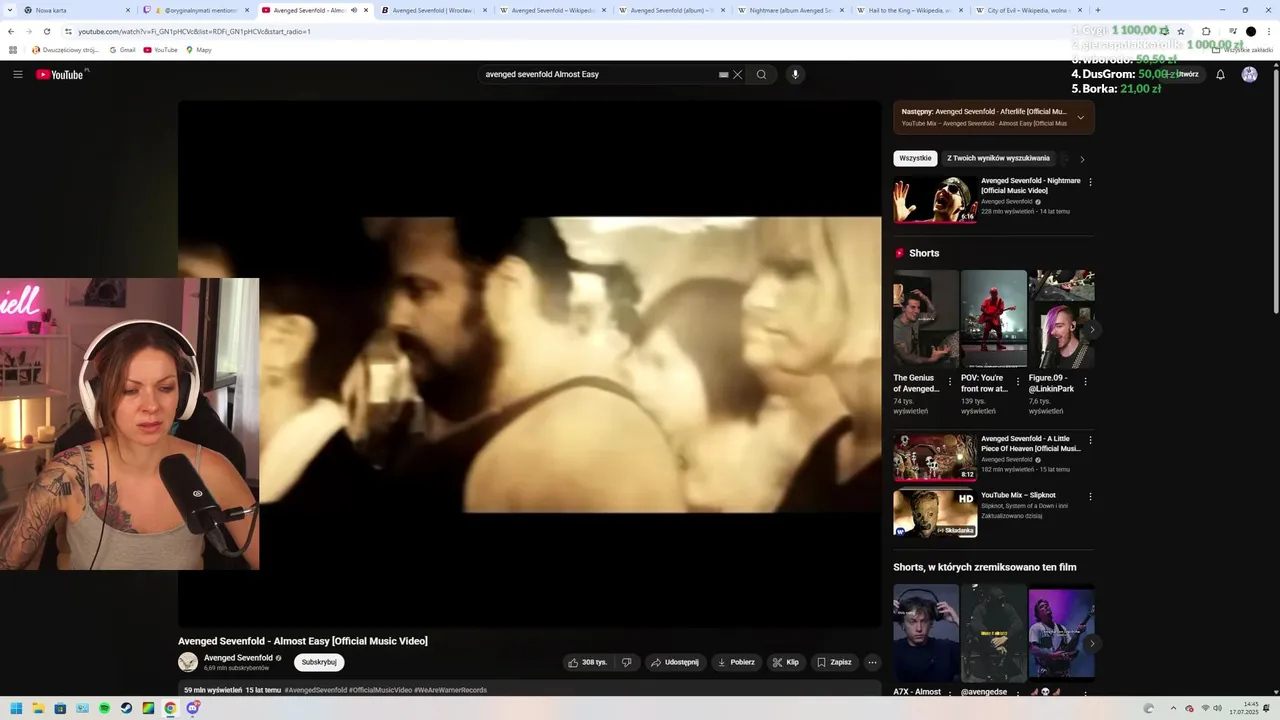1280x720 pixels.
Task: Go back in browser history
Action: tap(11, 31)
